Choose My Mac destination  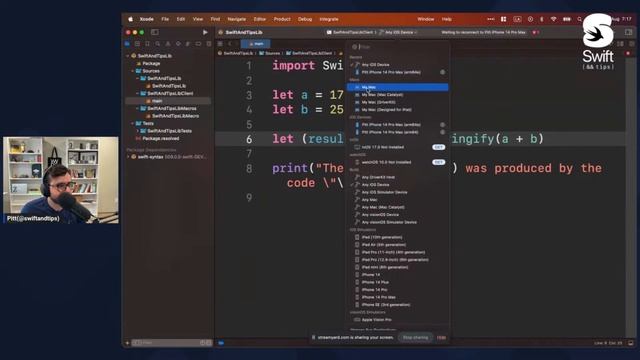point(398,87)
